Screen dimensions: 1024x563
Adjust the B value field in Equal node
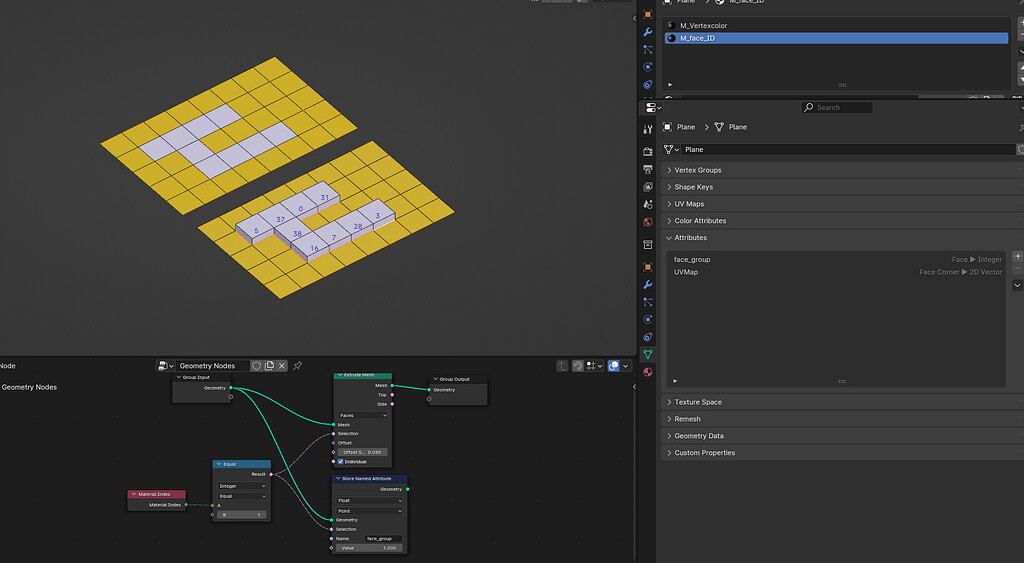[x=242, y=515]
